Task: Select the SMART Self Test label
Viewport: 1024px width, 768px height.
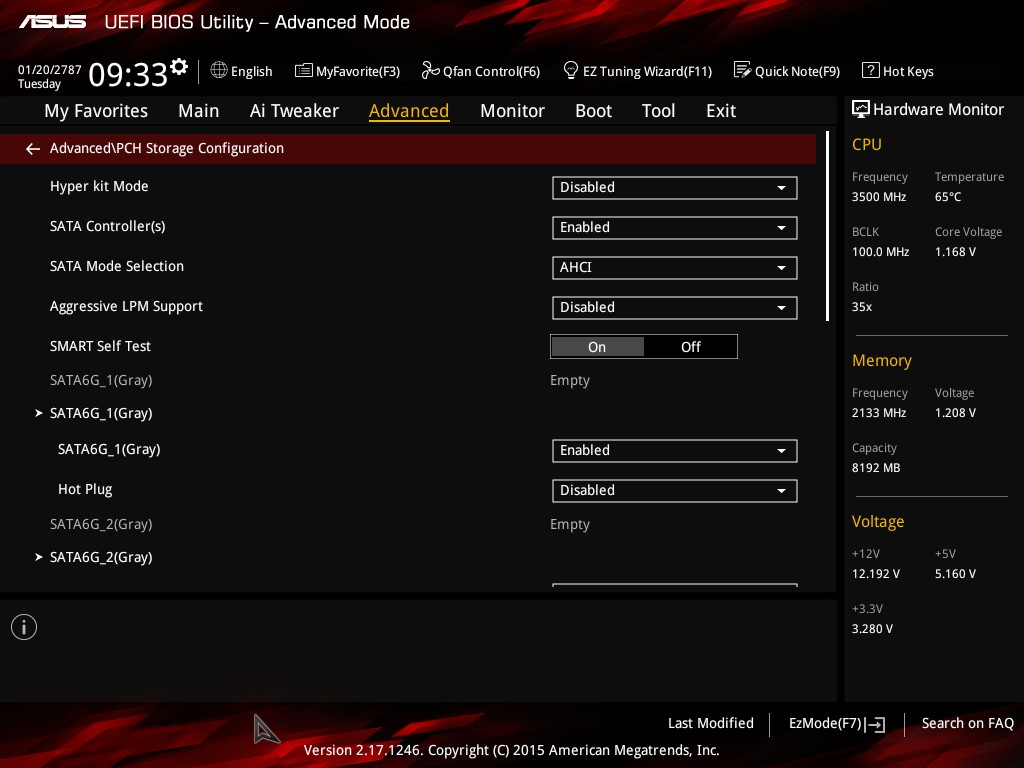Action: pyautogui.click(x=101, y=347)
